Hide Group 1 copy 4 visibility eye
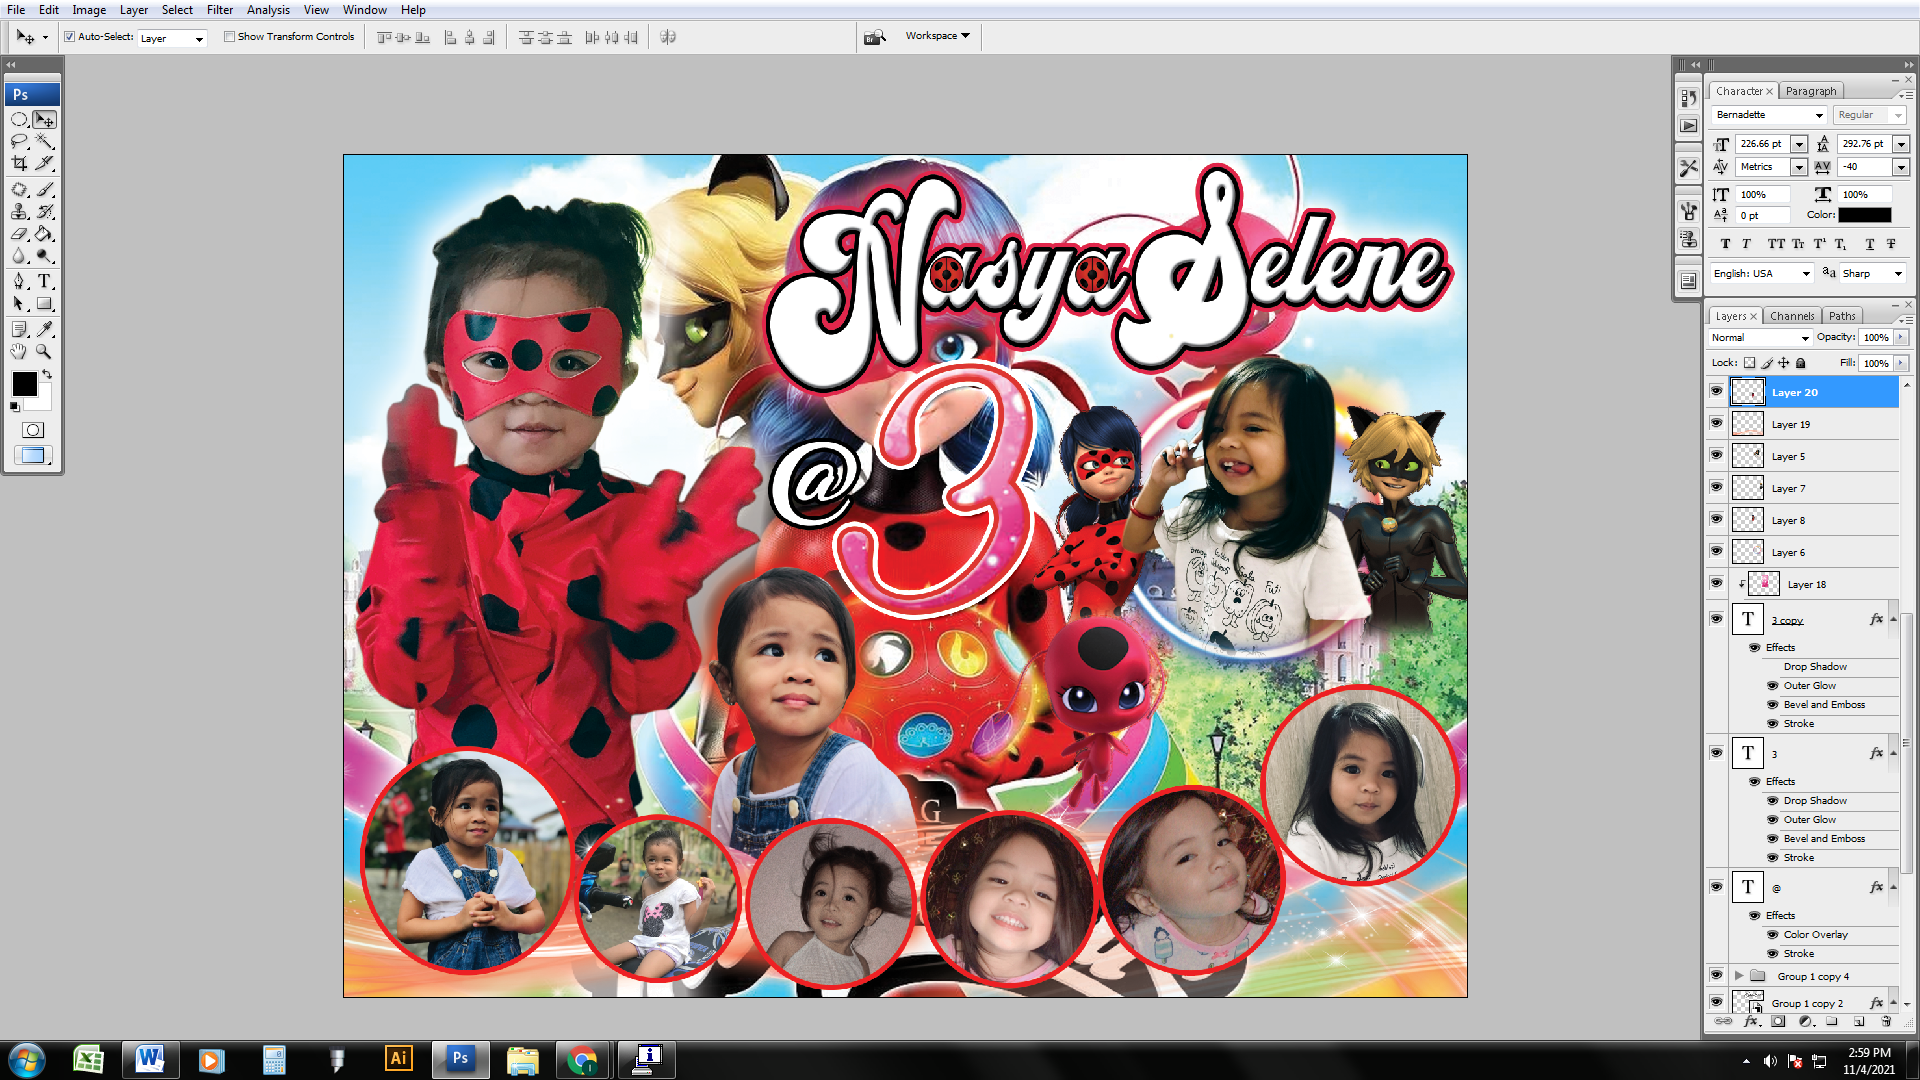The image size is (1920, 1080). click(x=1717, y=975)
